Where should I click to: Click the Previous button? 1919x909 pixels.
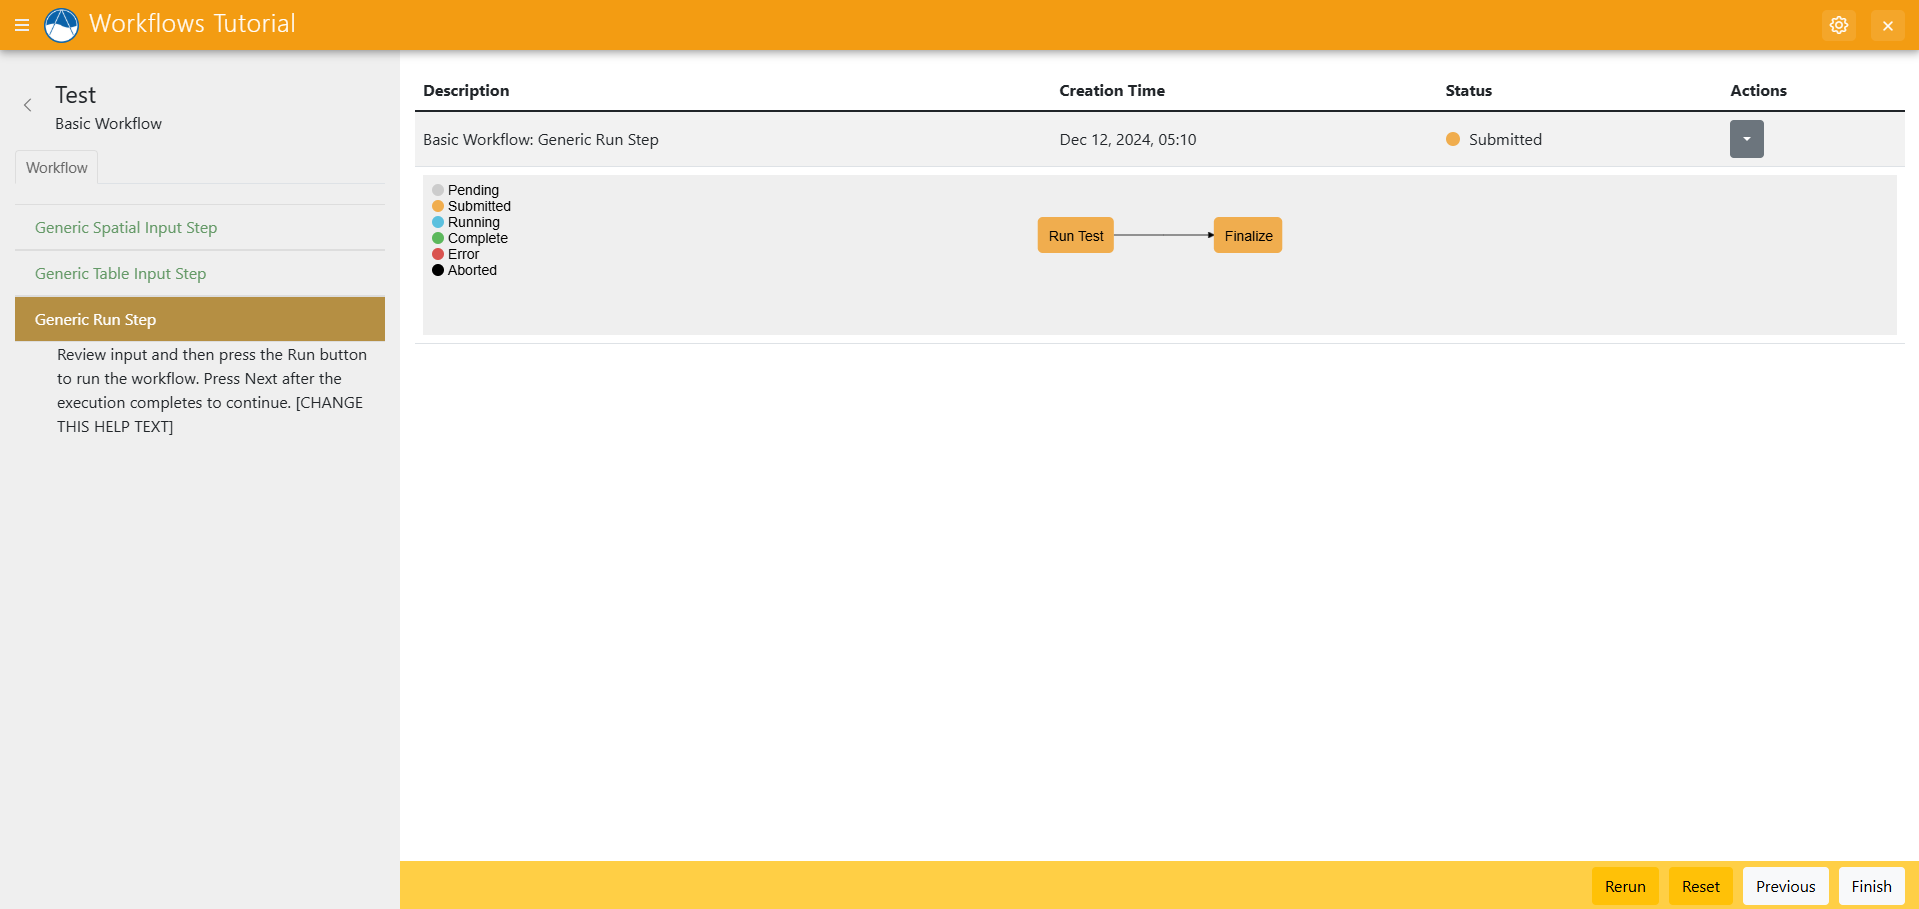coord(1785,886)
